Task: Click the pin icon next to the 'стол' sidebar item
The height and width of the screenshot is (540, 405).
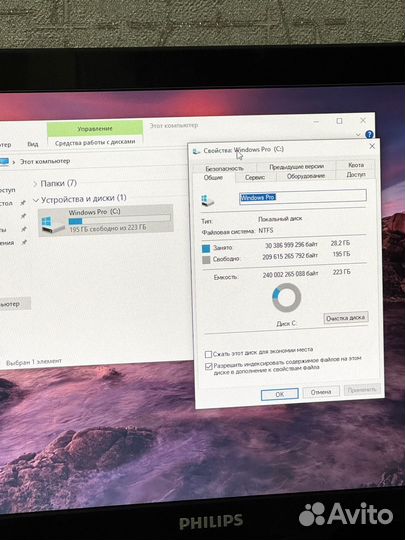Action: pyautogui.click(x=23, y=203)
